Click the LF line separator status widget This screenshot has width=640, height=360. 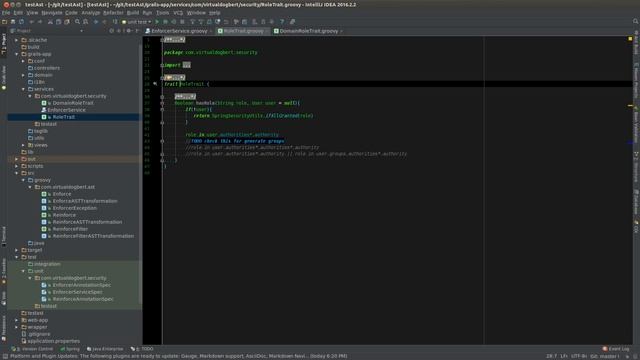[x=564, y=356]
